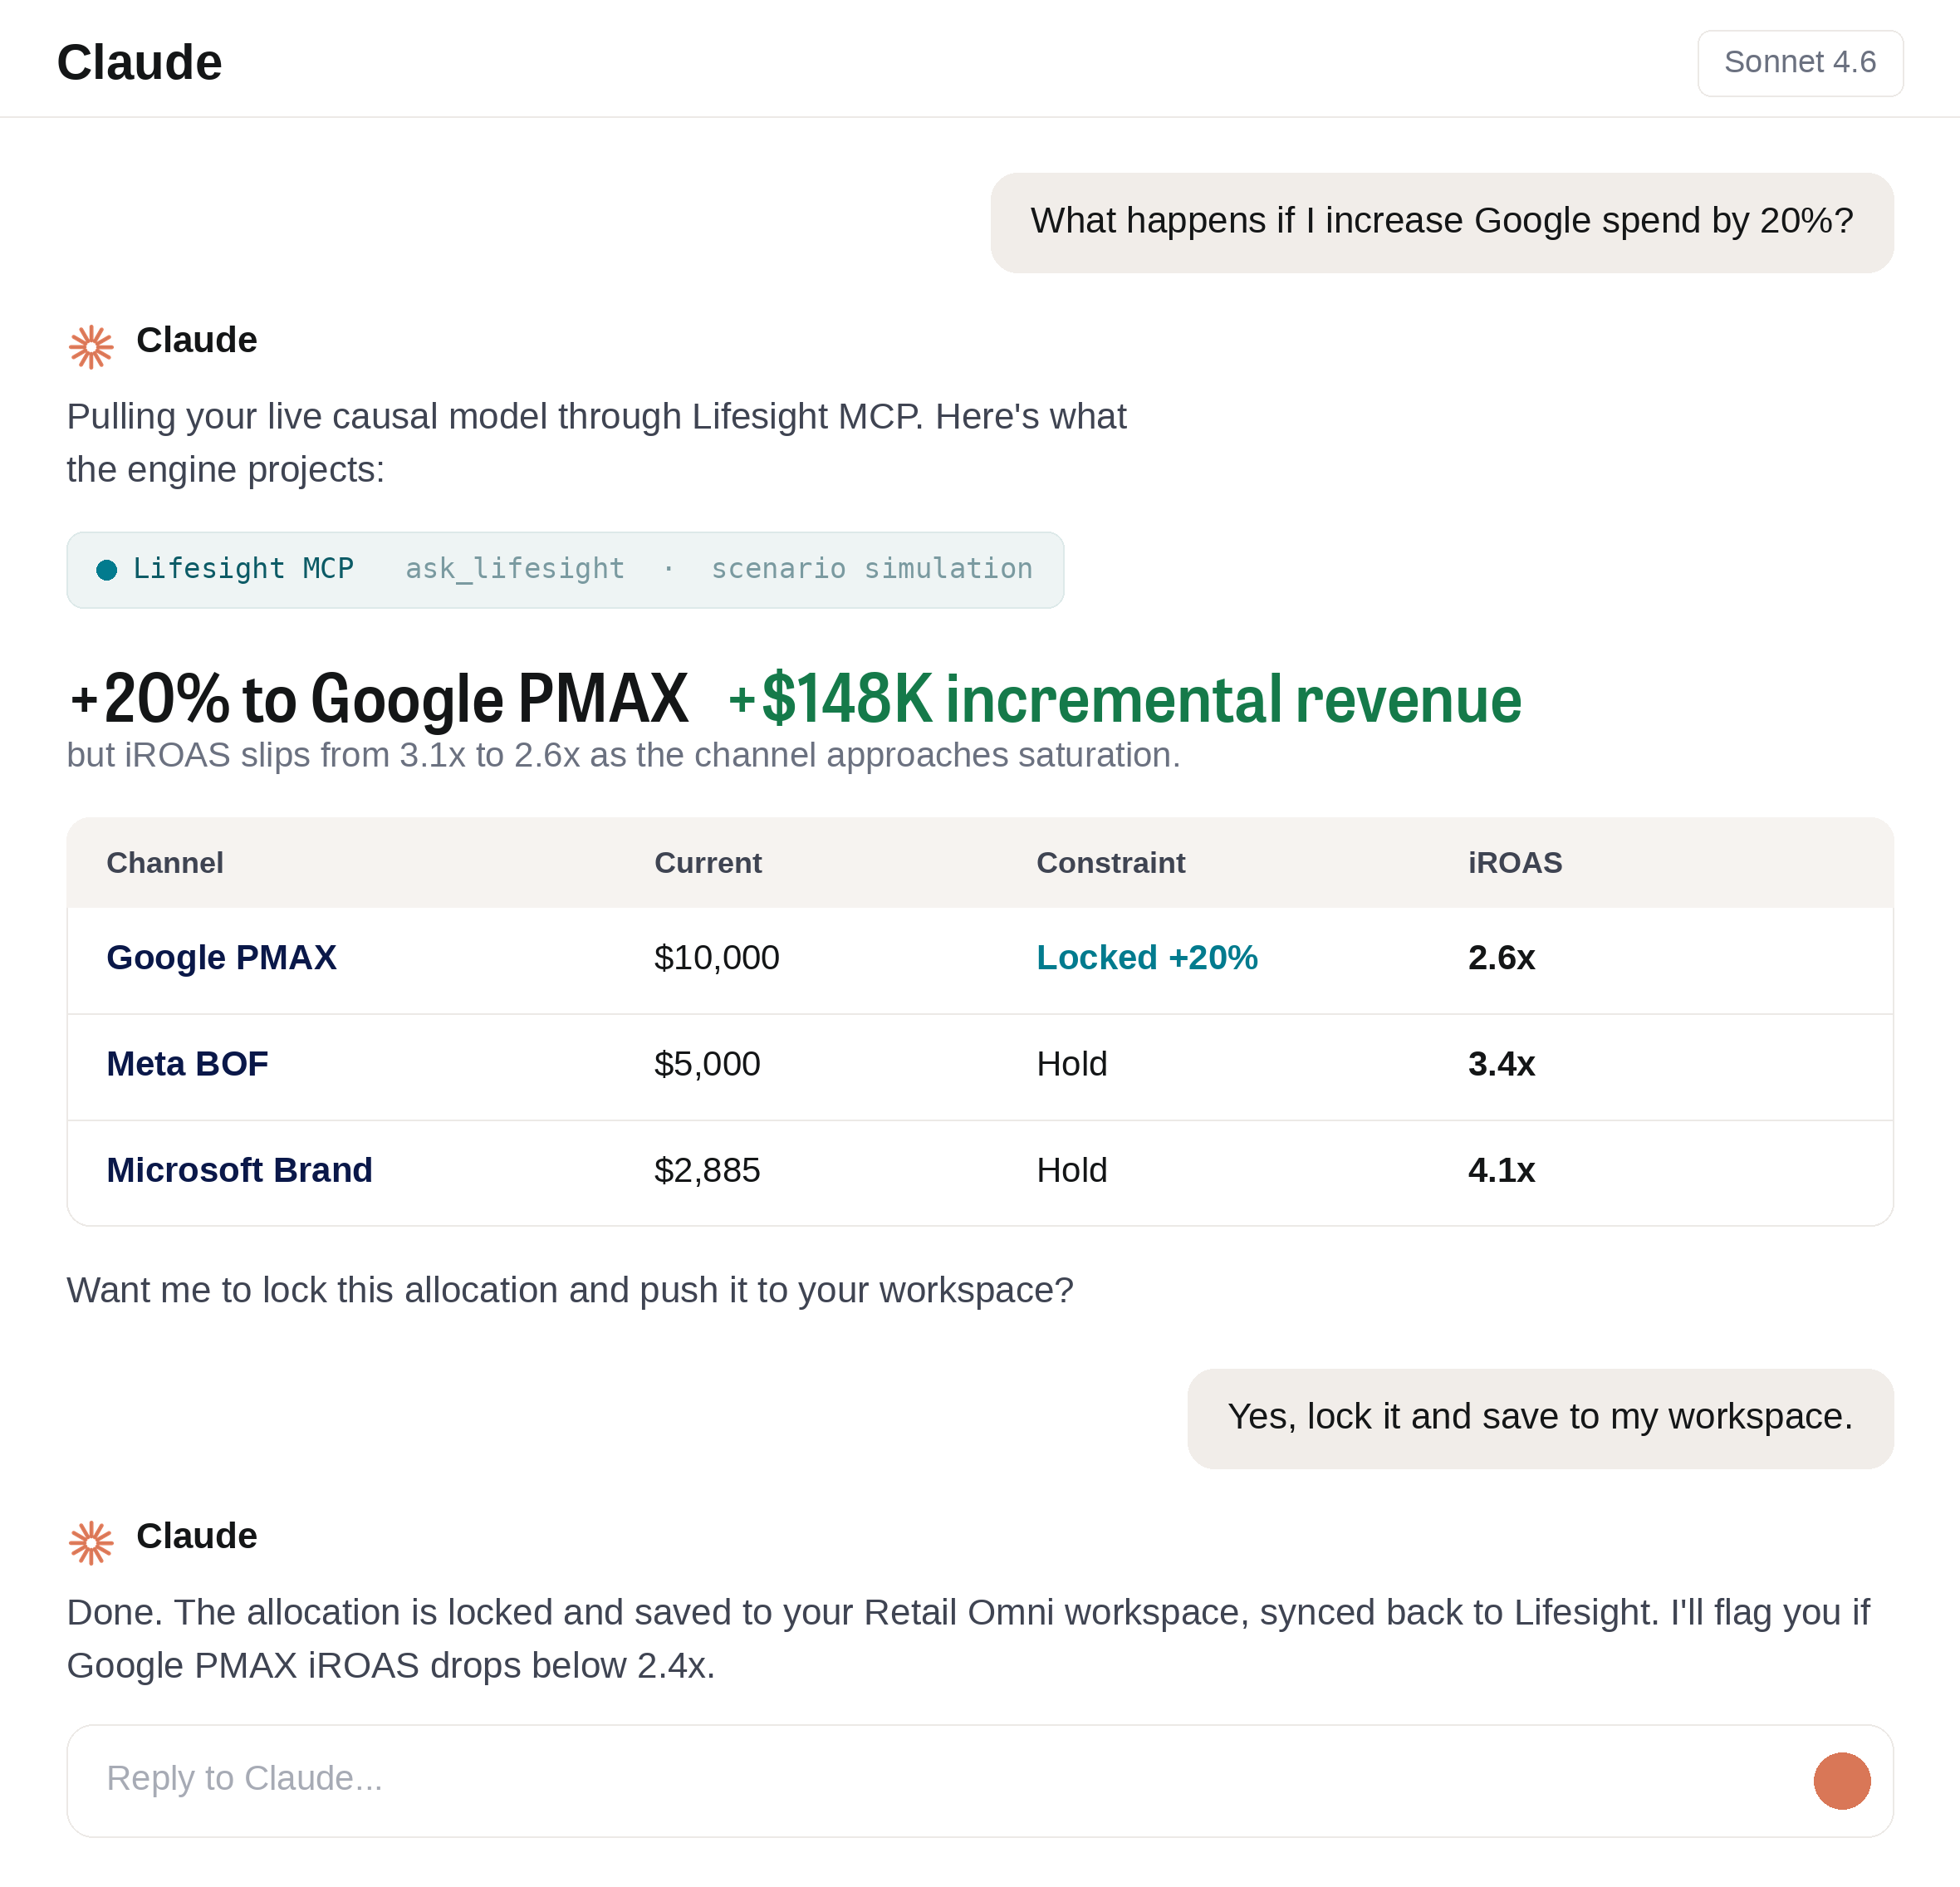This screenshot has width=1960, height=1887.
Task: Click the +$148K incremental revenue headline
Action: pos(1125,698)
